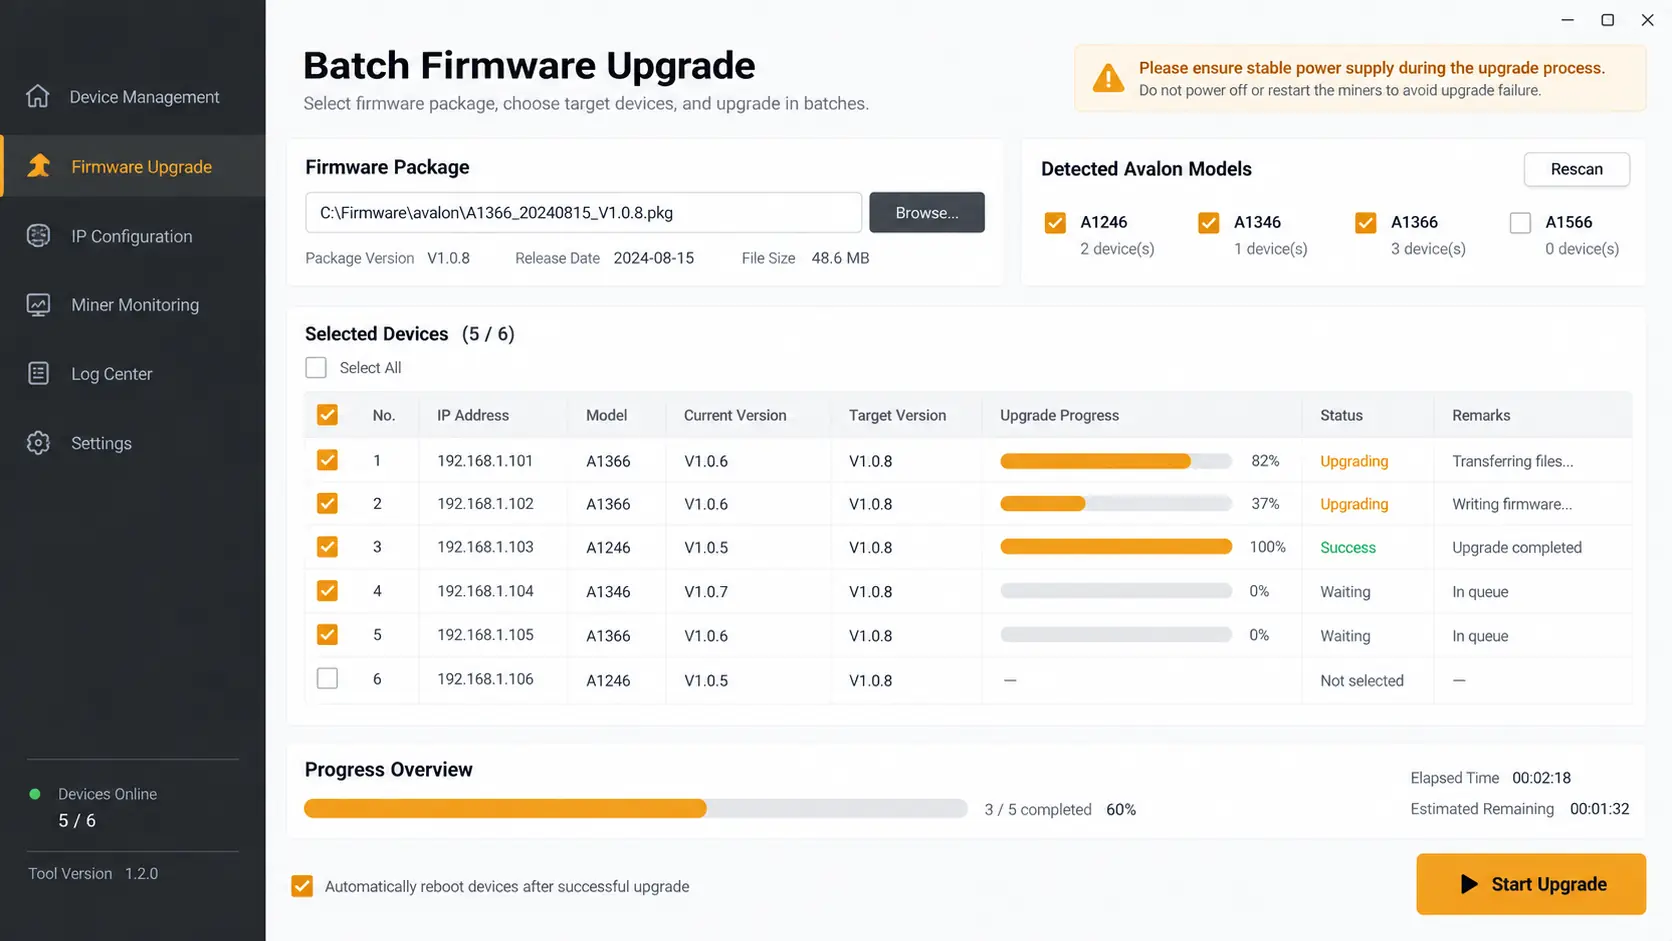This screenshot has height=941, width=1672.
Task: Maximize the application window
Action: click(x=1608, y=20)
